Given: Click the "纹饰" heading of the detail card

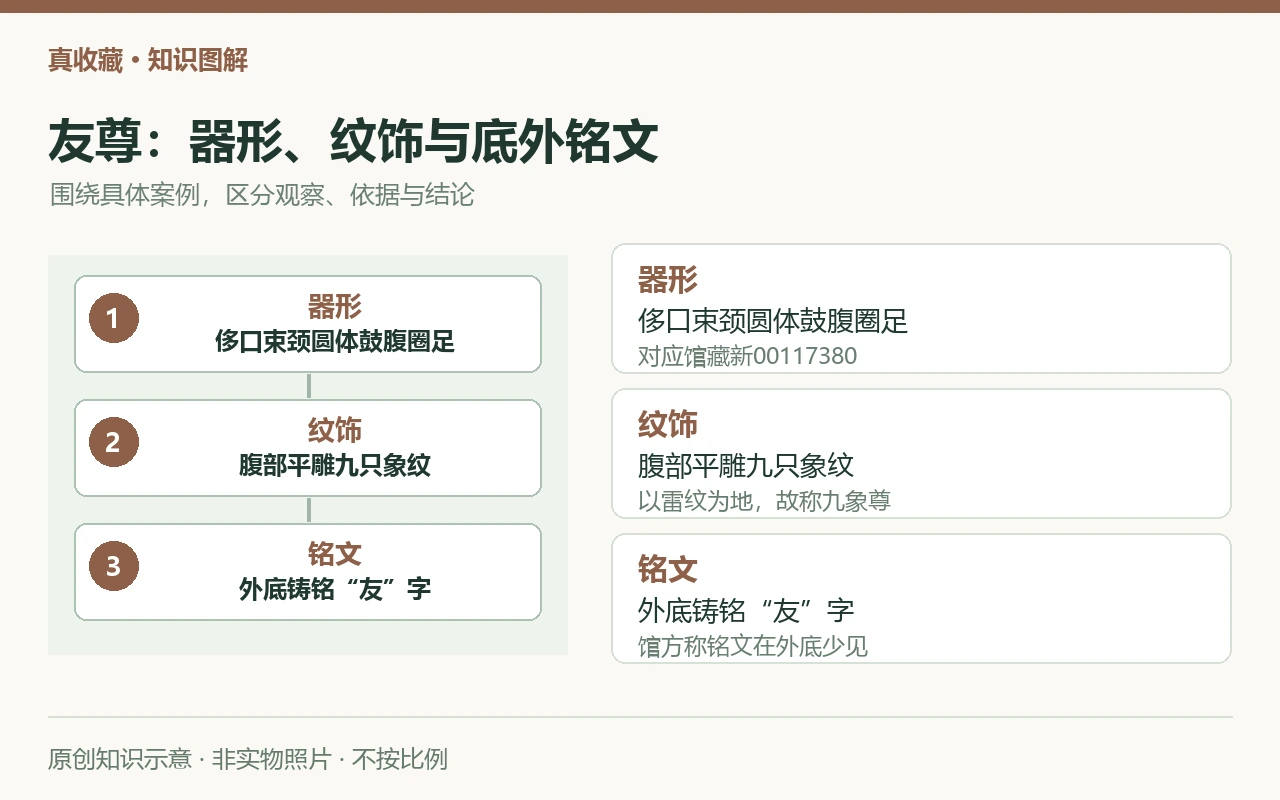Looking at the screenshot, I should [x=668, y=425].
